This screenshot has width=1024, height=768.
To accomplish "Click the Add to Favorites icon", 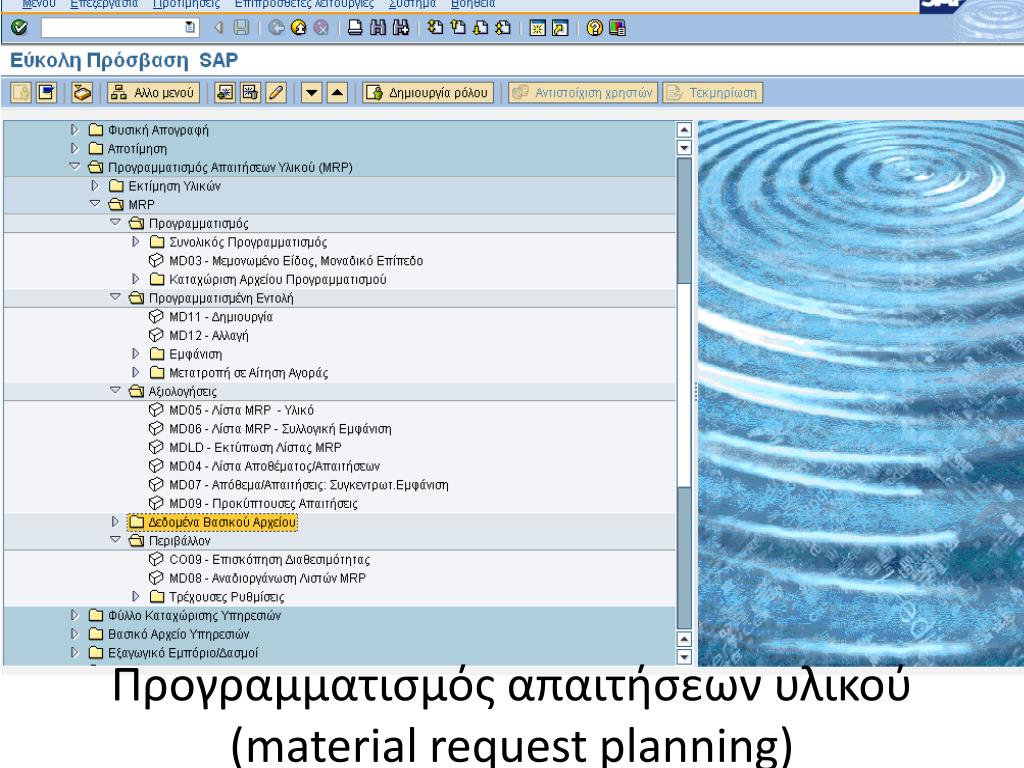I will tap(225, 92).
